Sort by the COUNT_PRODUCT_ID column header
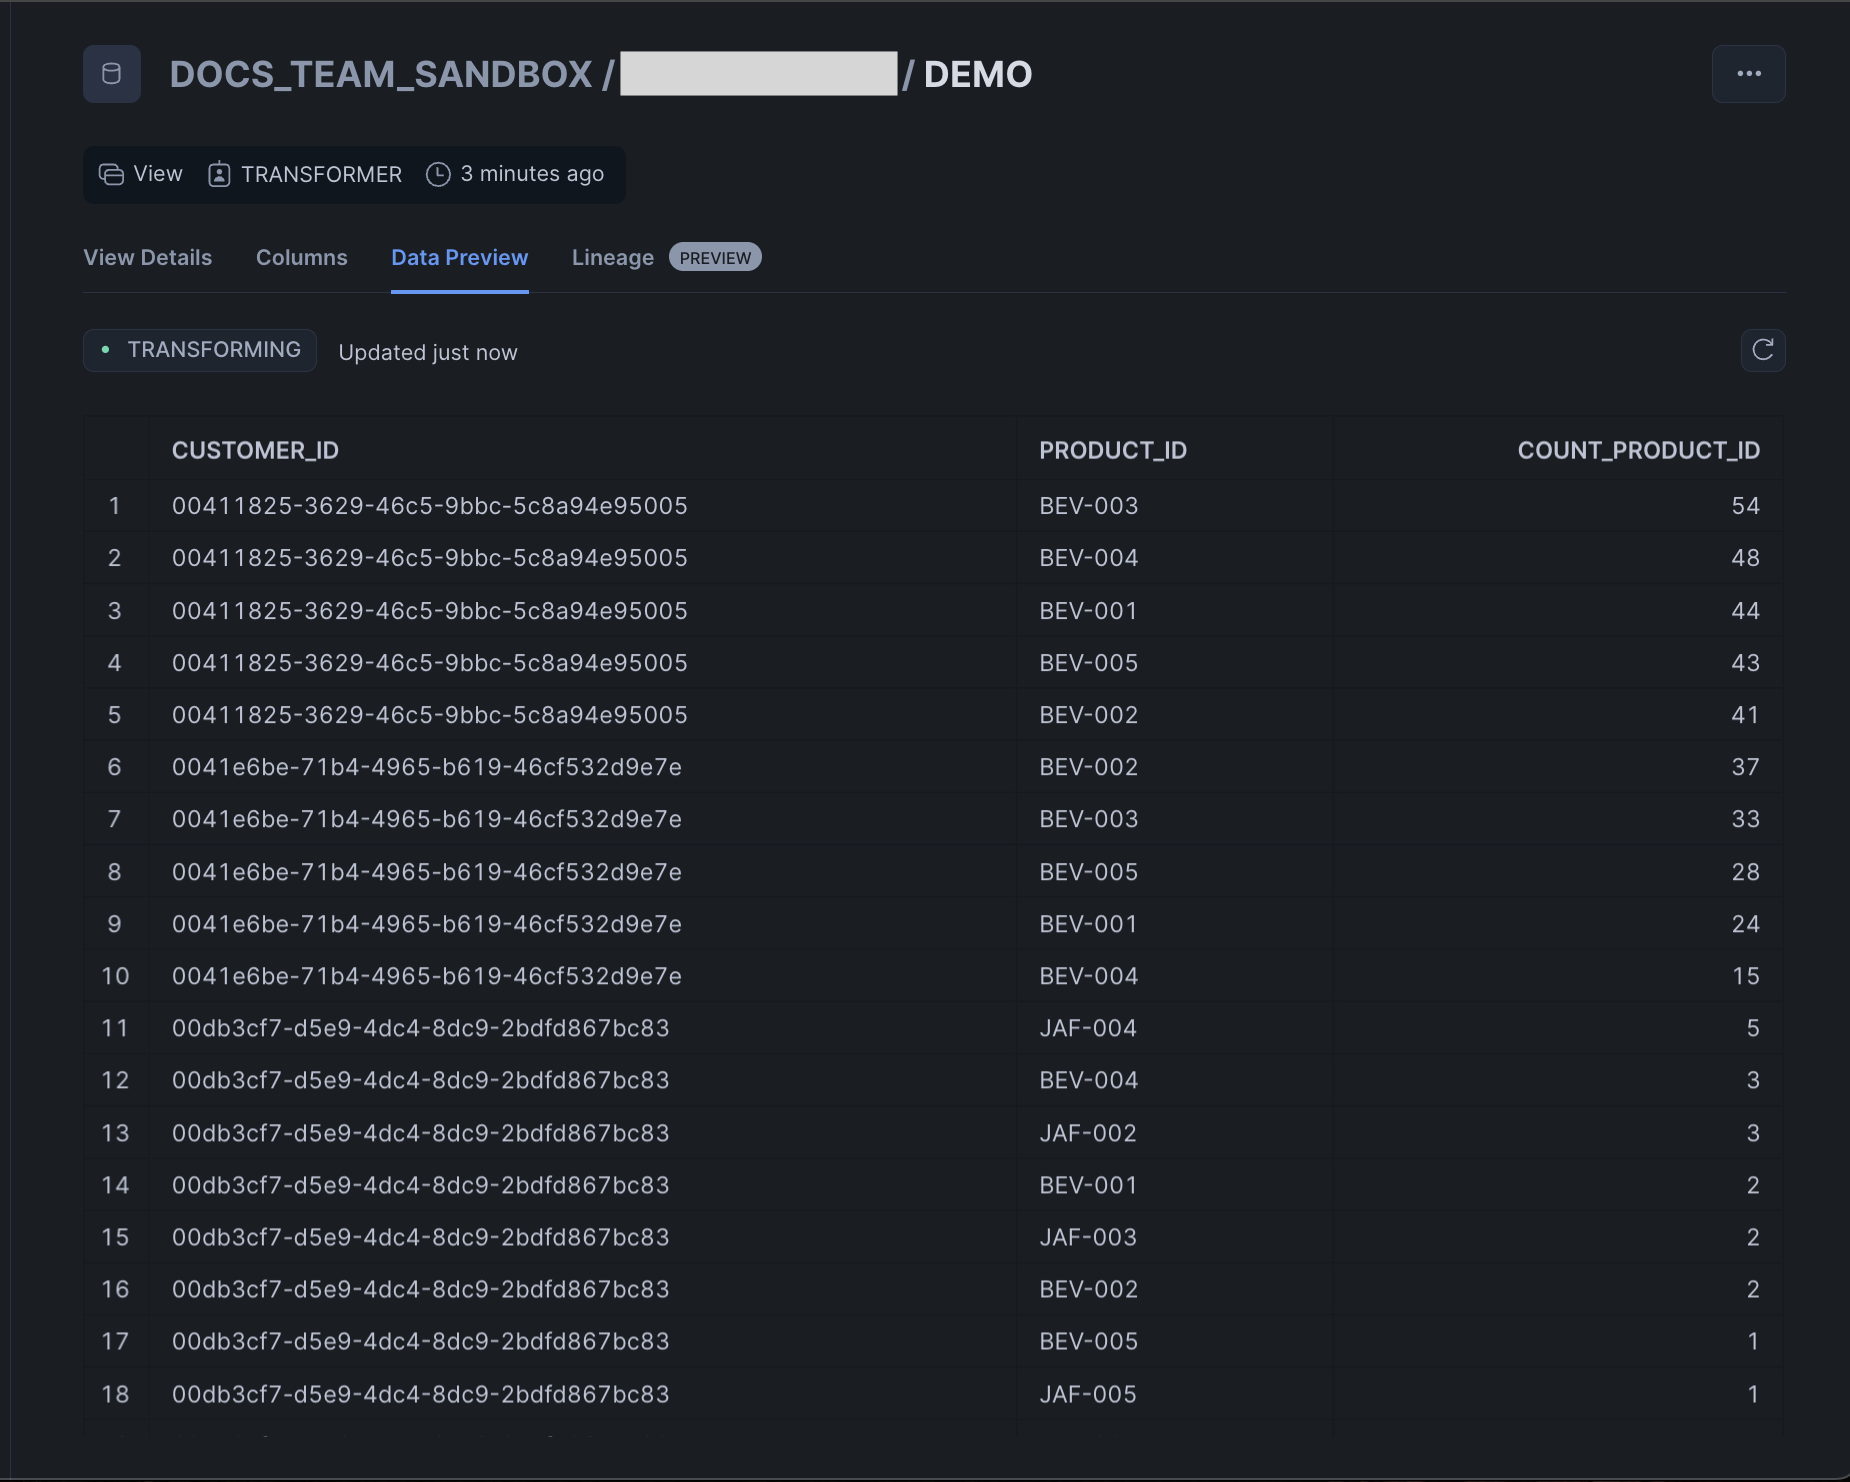Image resolution: width=1850 pixels, height=1482 pixels. pos(1638,450)
